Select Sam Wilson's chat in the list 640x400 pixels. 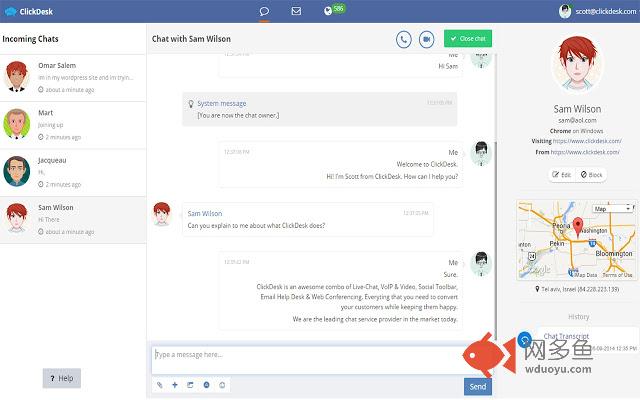tap(73, 220)
